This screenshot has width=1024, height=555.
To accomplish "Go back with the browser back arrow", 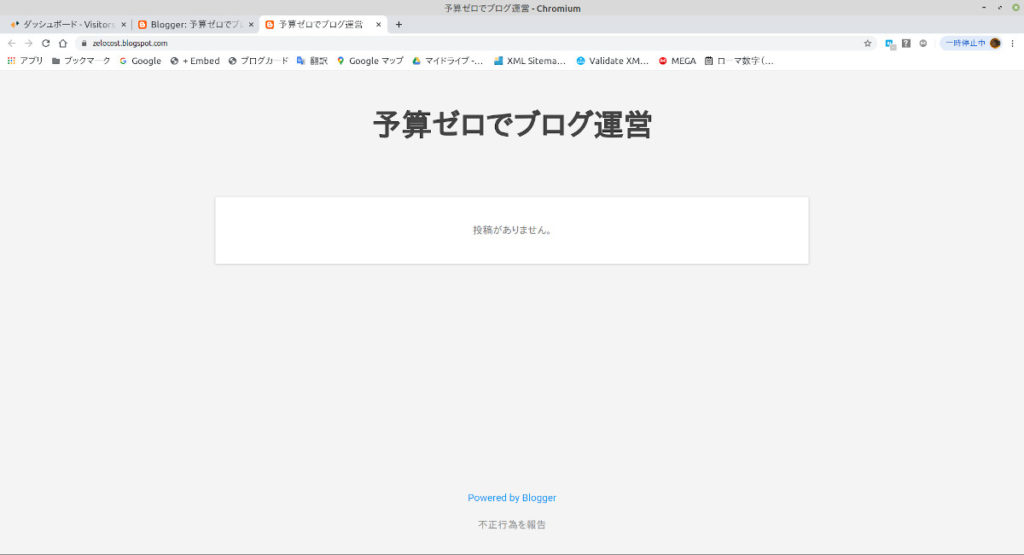I will [12, 43].
